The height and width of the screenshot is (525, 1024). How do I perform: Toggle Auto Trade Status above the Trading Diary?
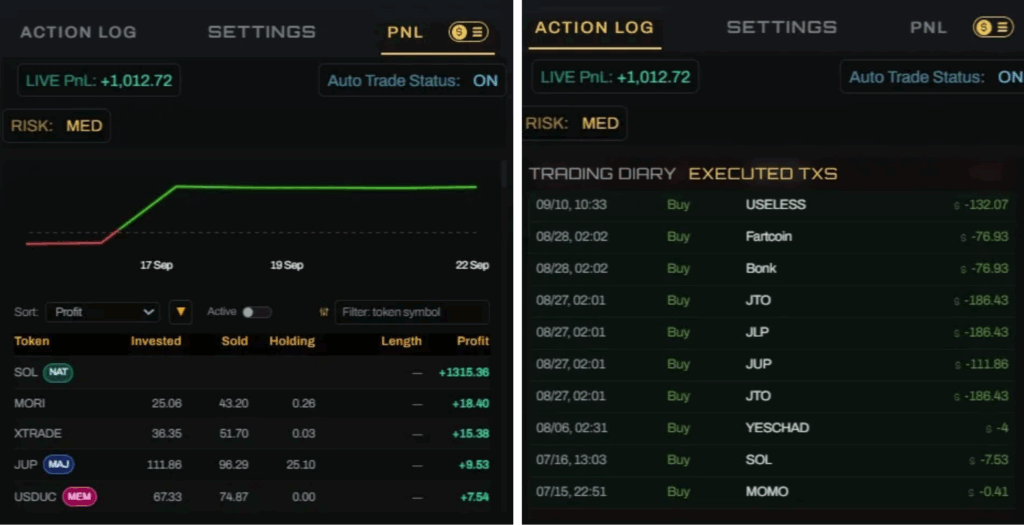click(1009, 77)
